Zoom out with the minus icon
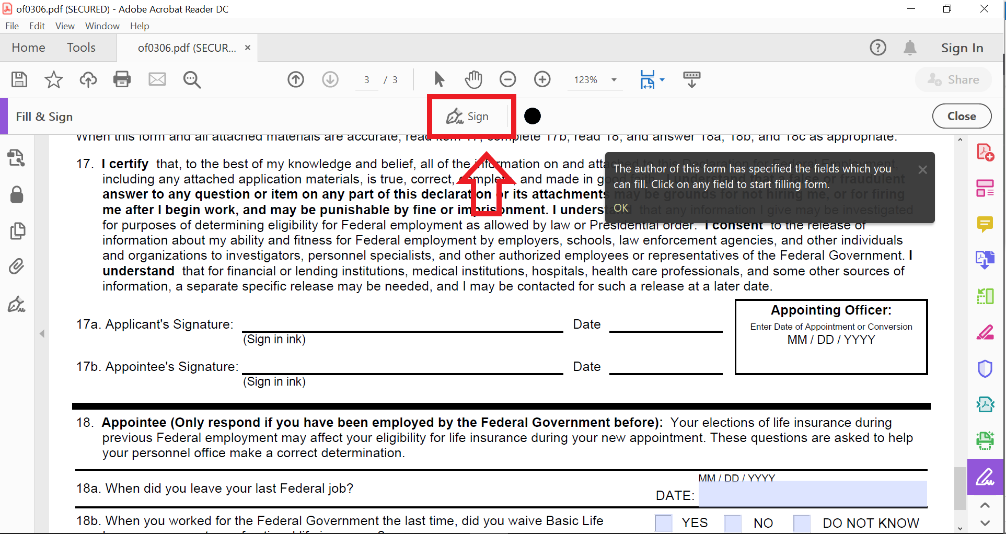Viewport: 1006px width, 534px height. tap(507, 80)
